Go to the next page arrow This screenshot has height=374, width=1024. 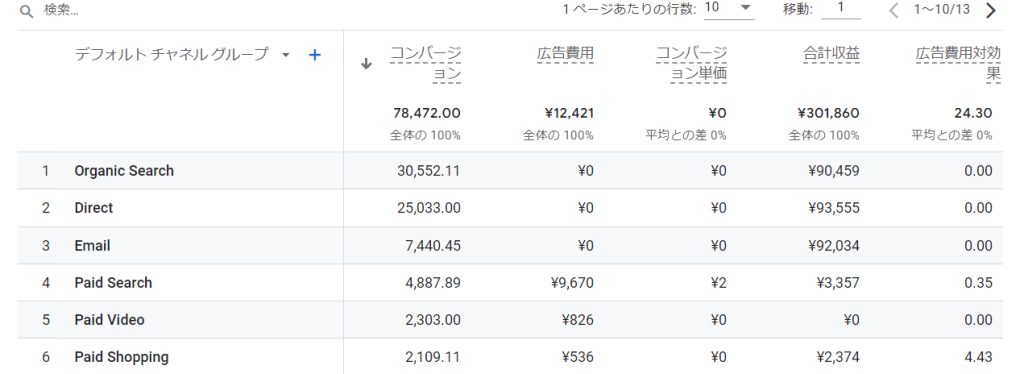click(x=991, y=10)
